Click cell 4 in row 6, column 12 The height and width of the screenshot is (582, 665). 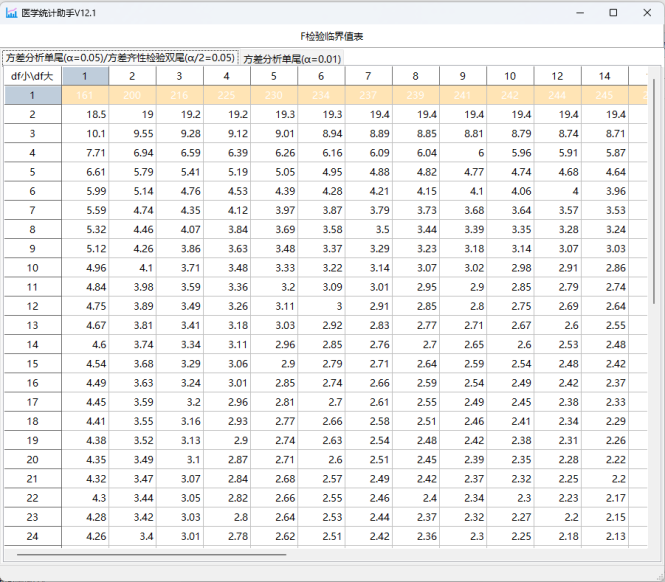558,191
